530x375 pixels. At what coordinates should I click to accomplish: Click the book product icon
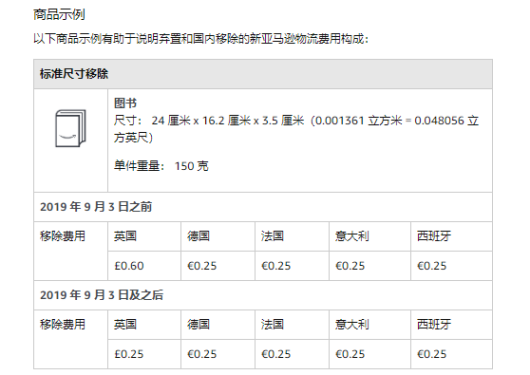71,128
